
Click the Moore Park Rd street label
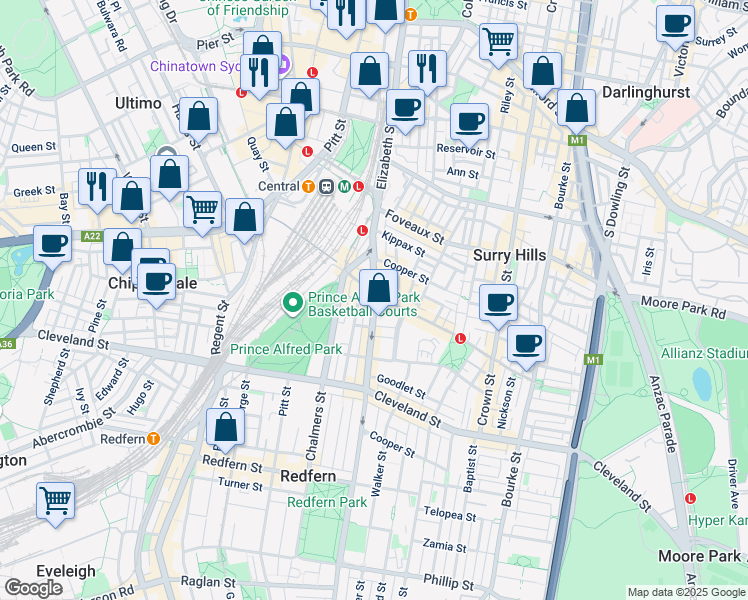(x=683, y=307)
